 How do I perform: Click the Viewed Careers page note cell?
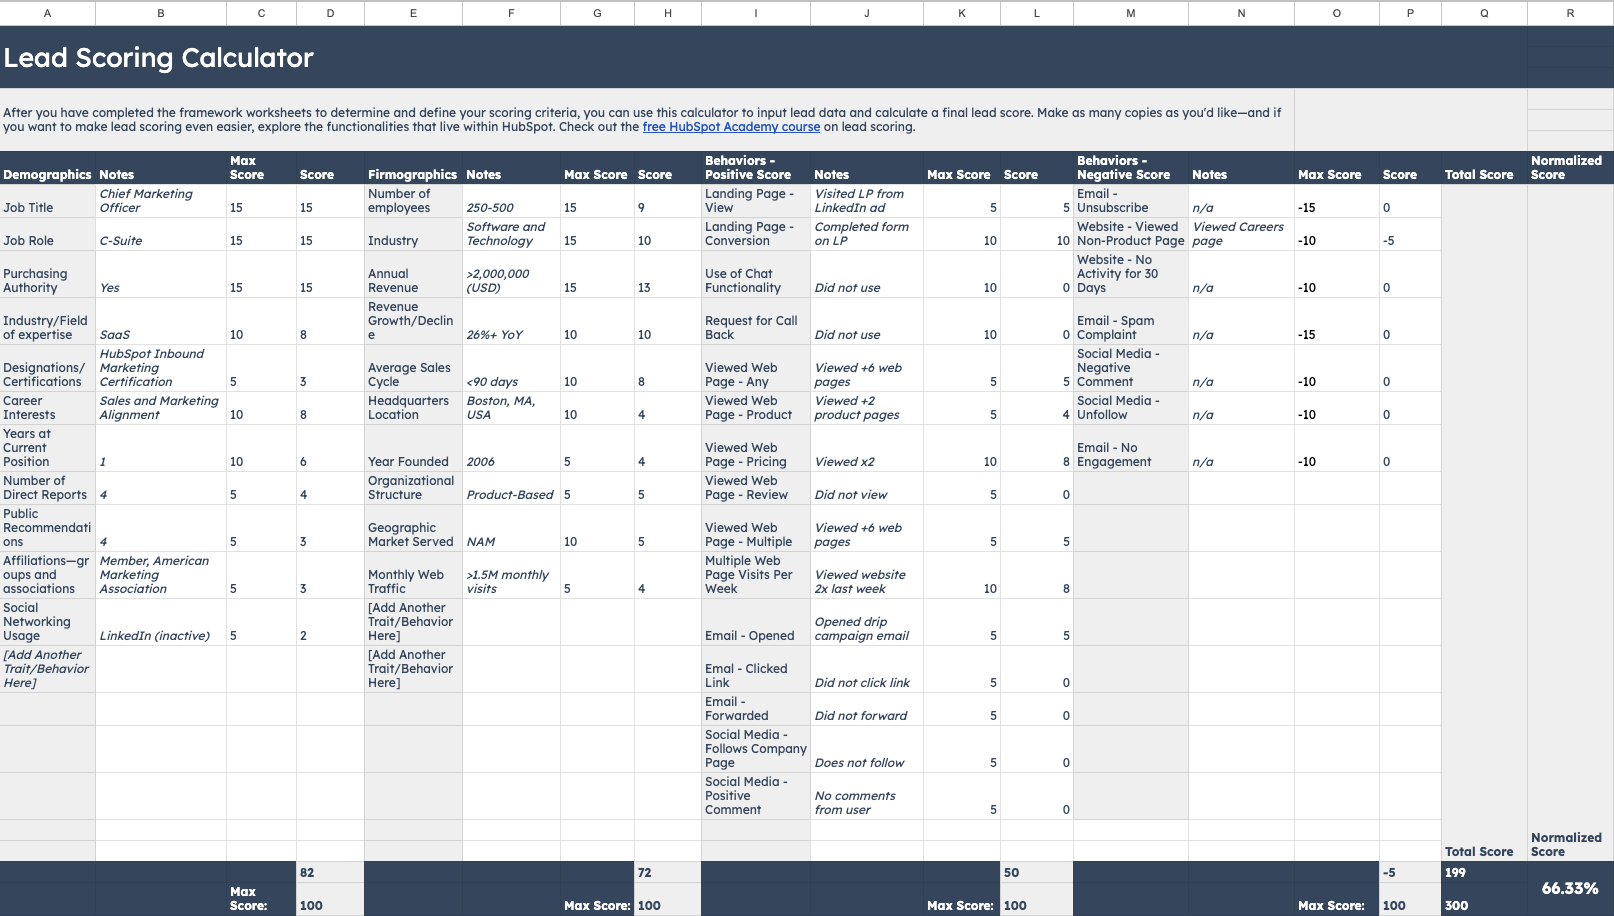pos(1238,233)
